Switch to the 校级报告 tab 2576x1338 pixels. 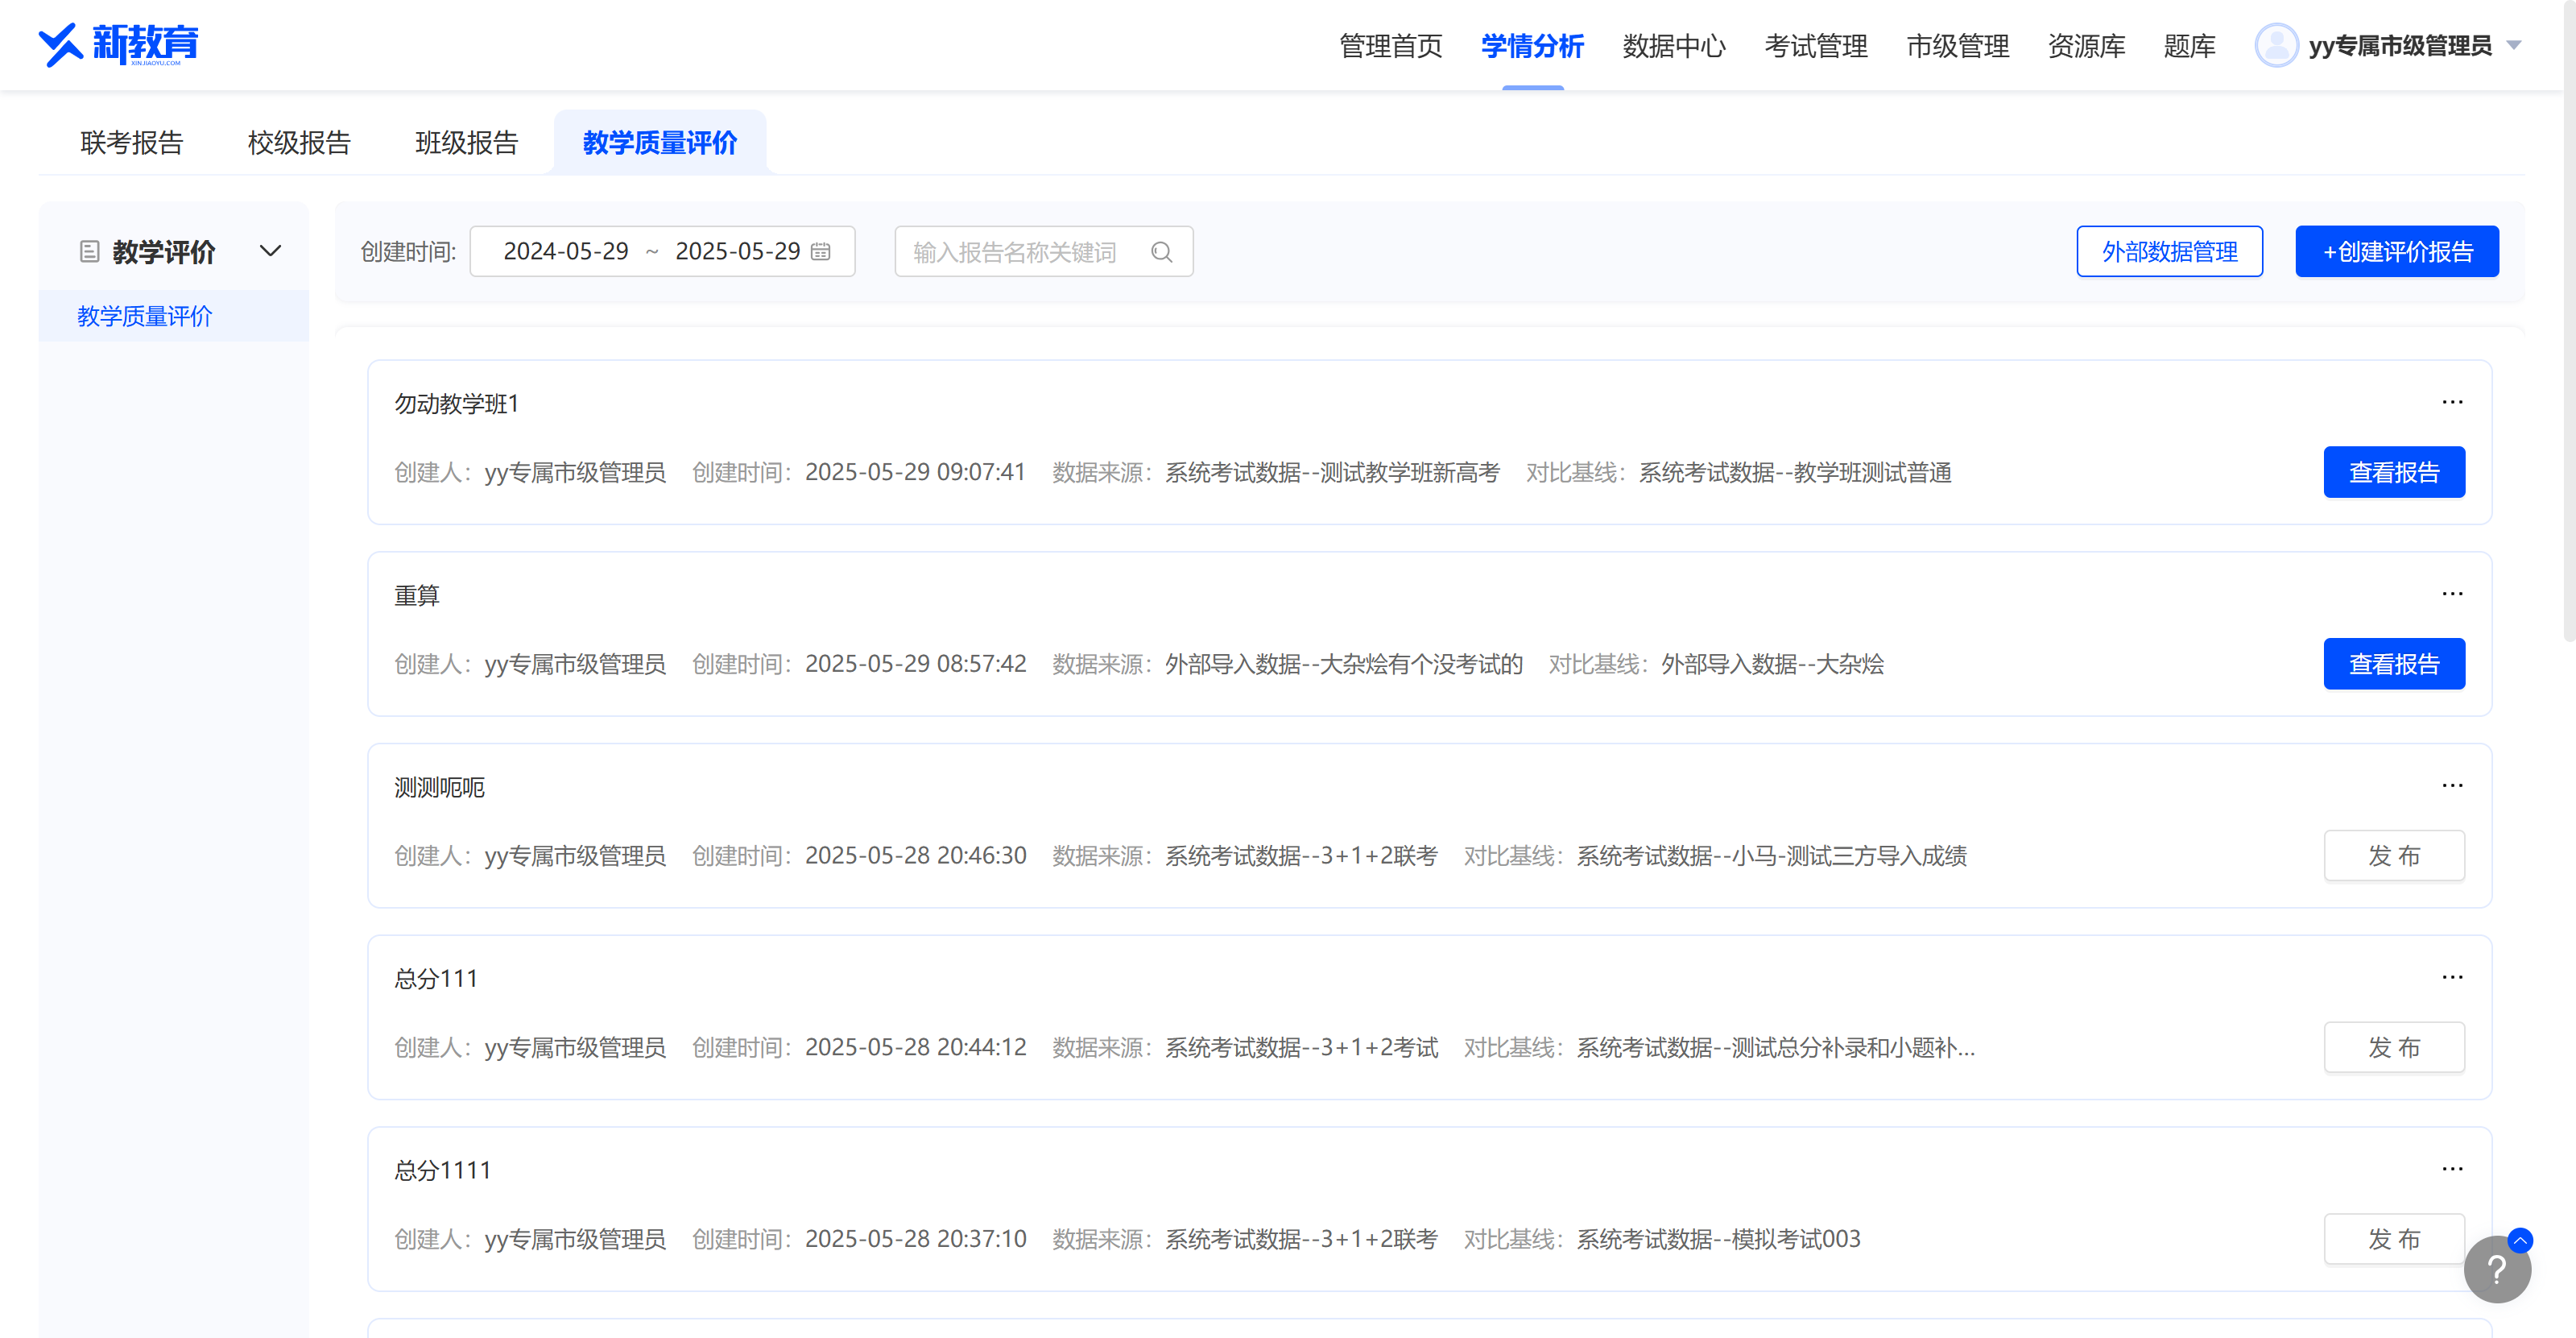(x=299, y=143)
